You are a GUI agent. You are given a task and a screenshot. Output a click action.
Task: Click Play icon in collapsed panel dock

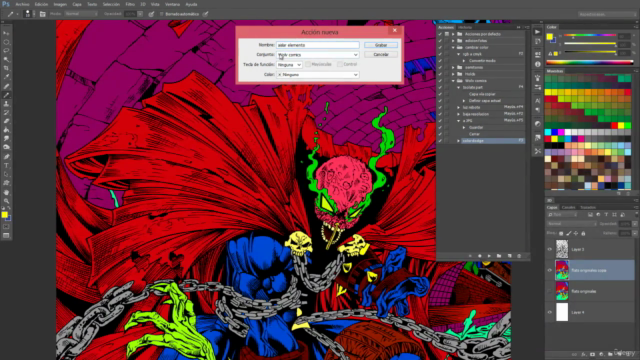(538, 32)
